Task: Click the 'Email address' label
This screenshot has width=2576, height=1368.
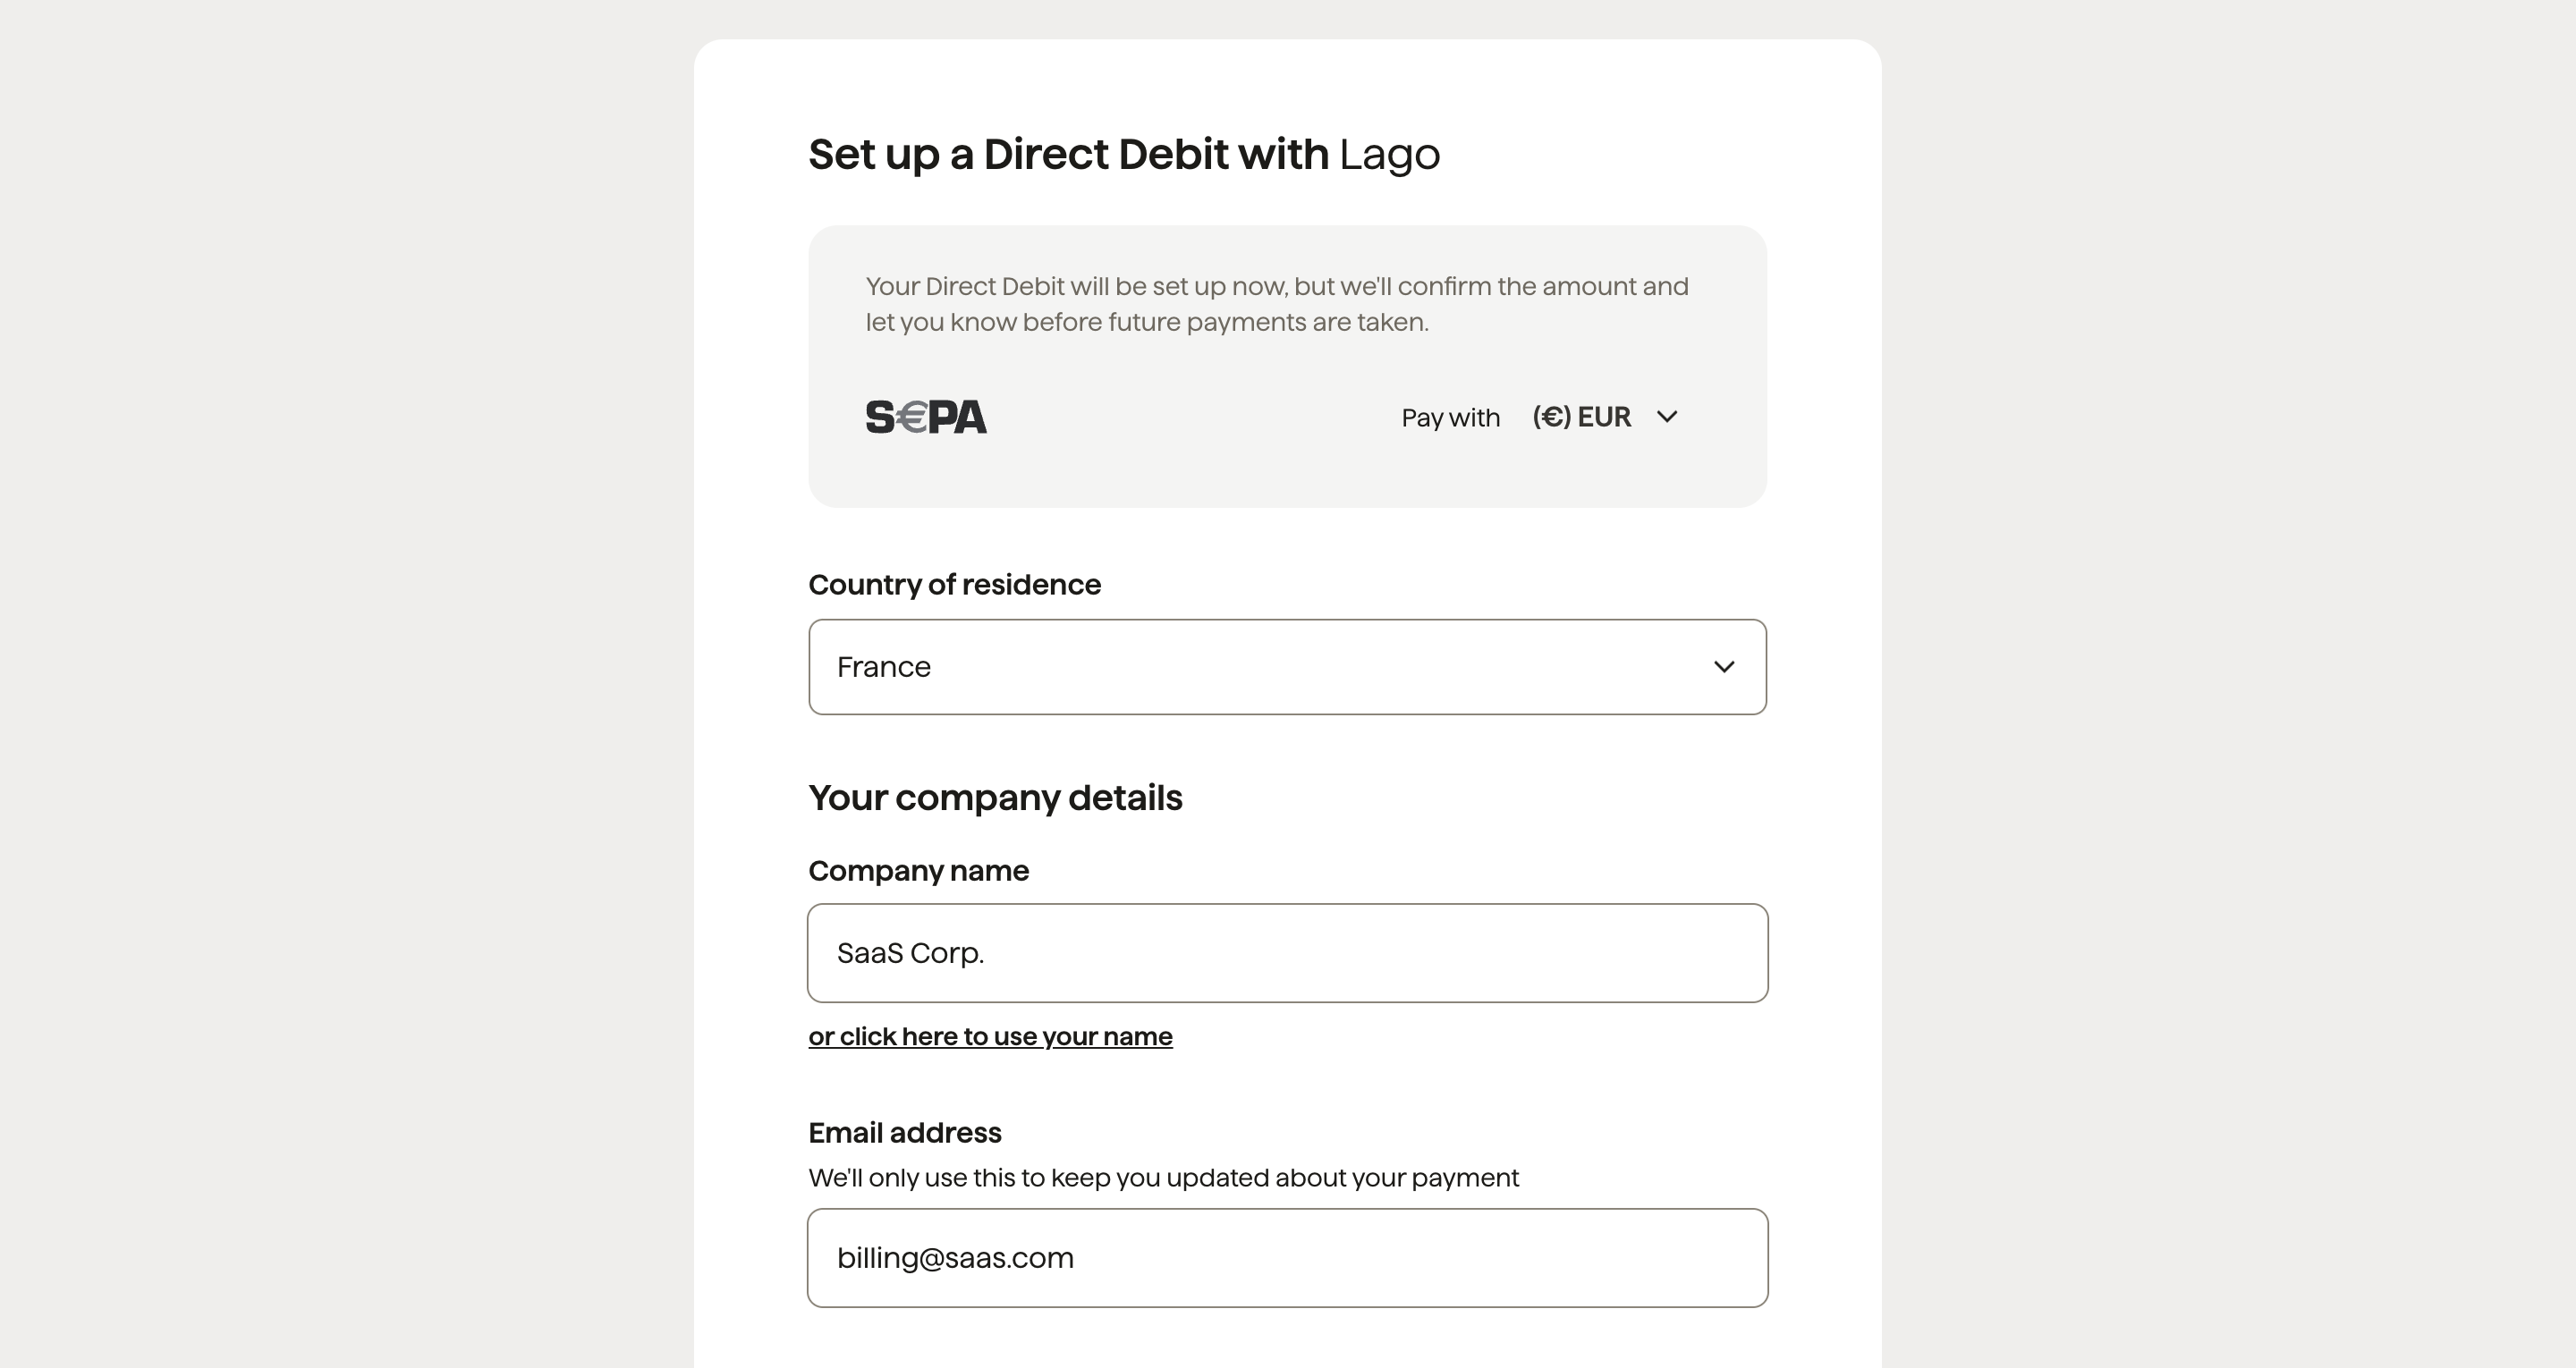Action: point(904,1133)
